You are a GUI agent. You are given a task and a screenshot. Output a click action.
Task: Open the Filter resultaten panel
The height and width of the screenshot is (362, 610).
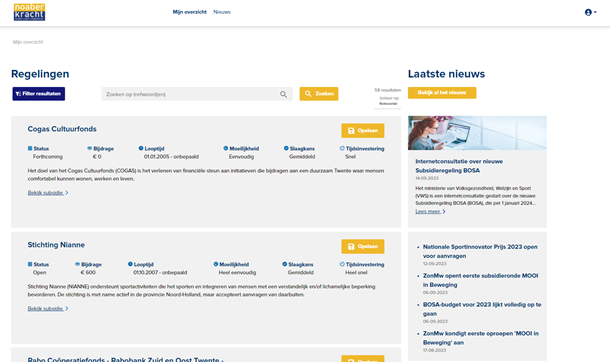point(39,94)
